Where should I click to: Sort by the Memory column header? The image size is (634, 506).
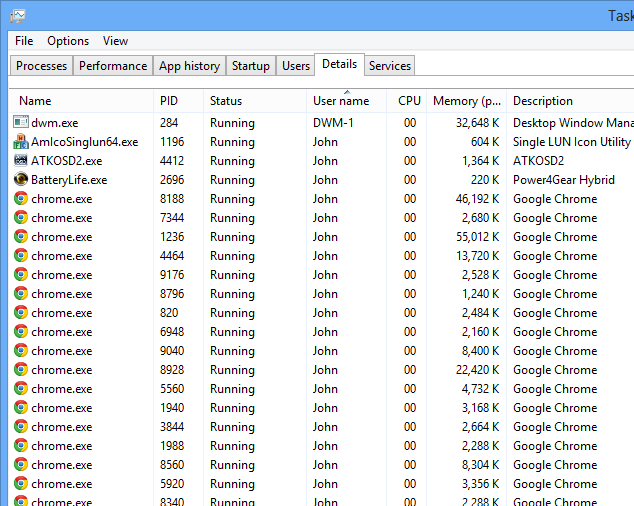pos(467,101)
